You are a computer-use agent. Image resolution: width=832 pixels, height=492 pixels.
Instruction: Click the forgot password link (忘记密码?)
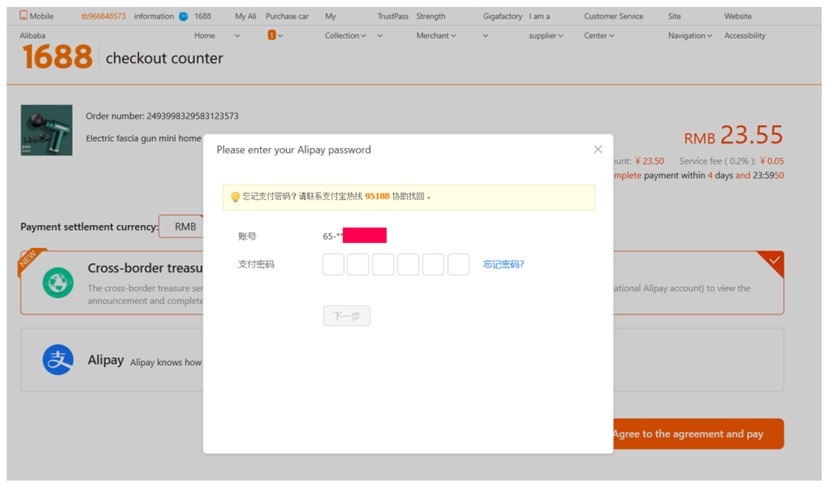503,264
